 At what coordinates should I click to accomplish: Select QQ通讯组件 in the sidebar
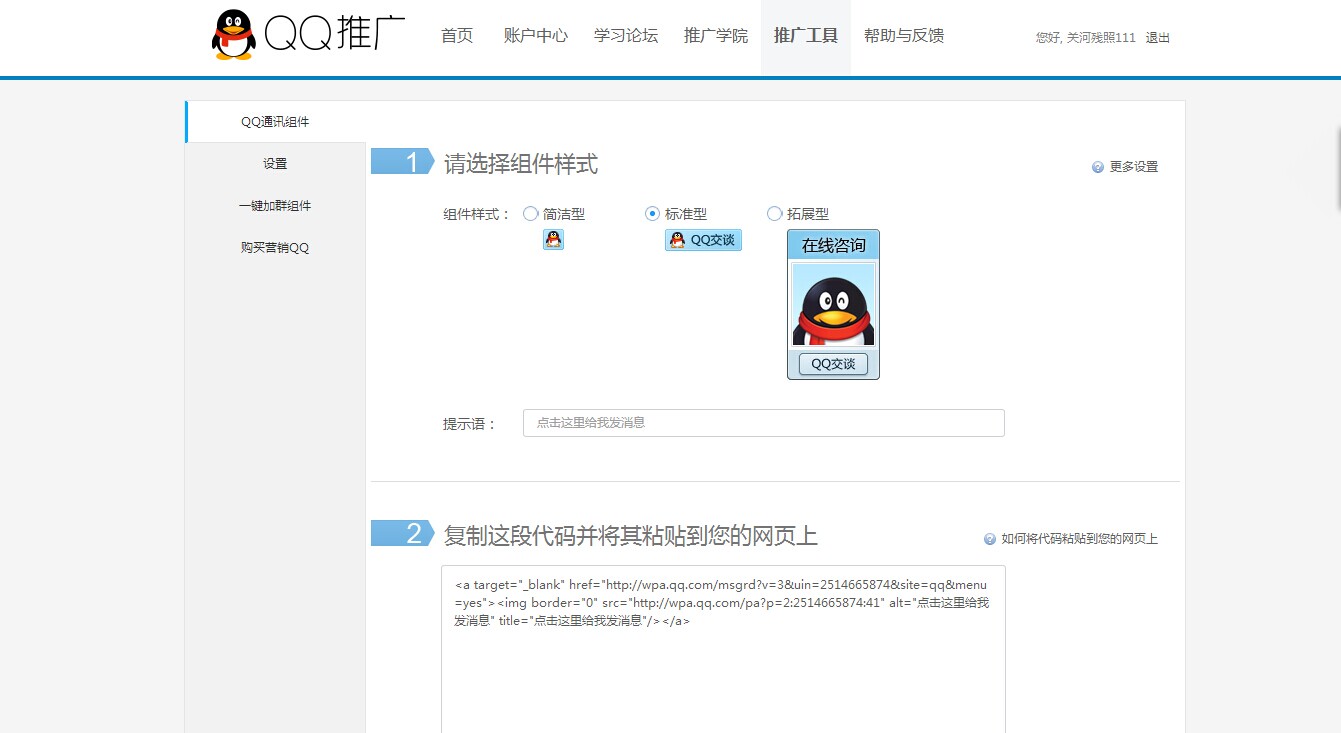[275, 122]
